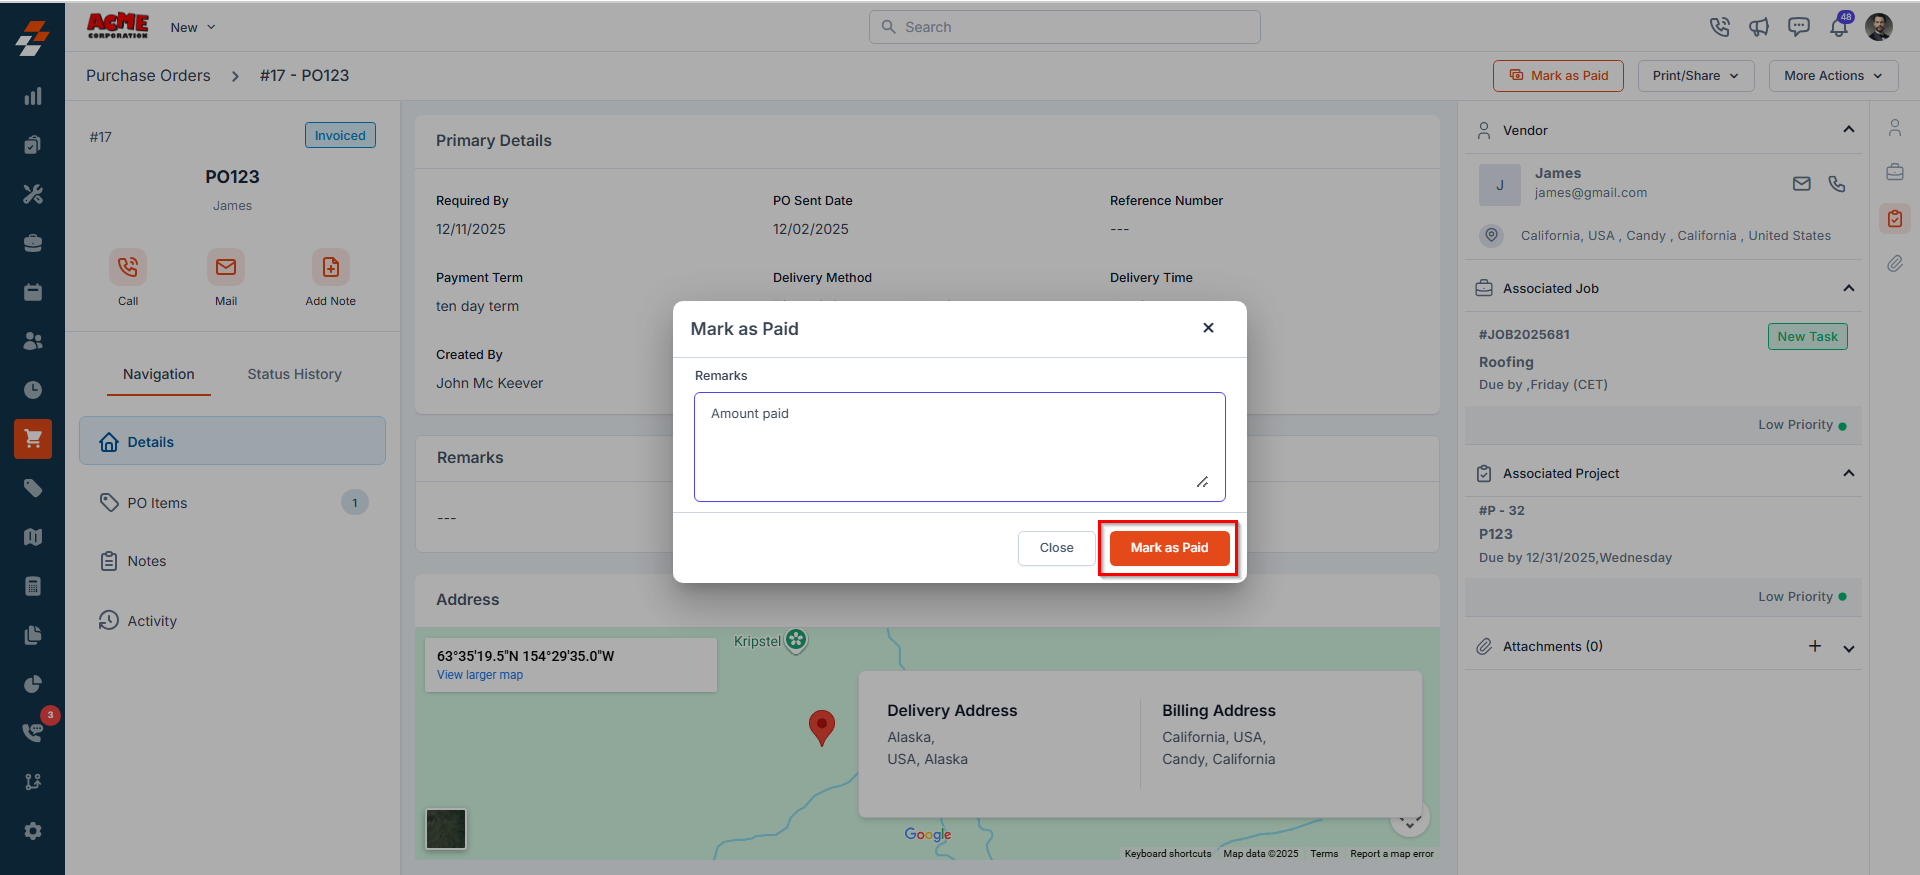Screen dimensions: 1920x875
Task: Collapse the Vendor section
Action: (1849, 130)
